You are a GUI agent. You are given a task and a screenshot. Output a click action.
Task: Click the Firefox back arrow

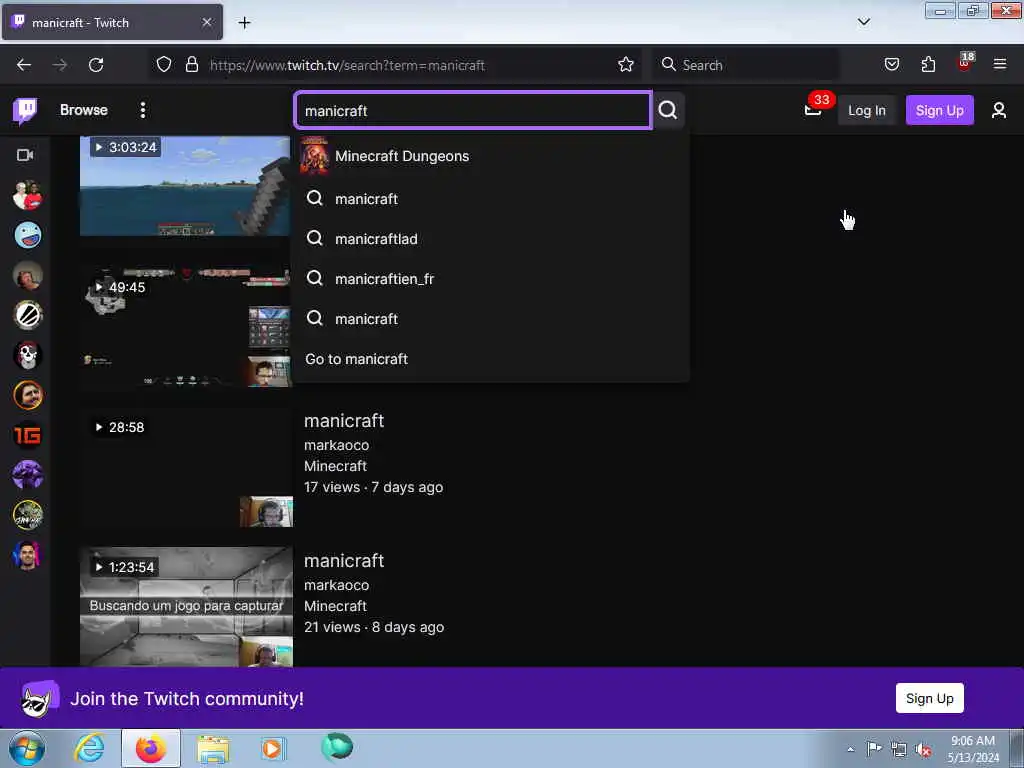coord(24,65)
